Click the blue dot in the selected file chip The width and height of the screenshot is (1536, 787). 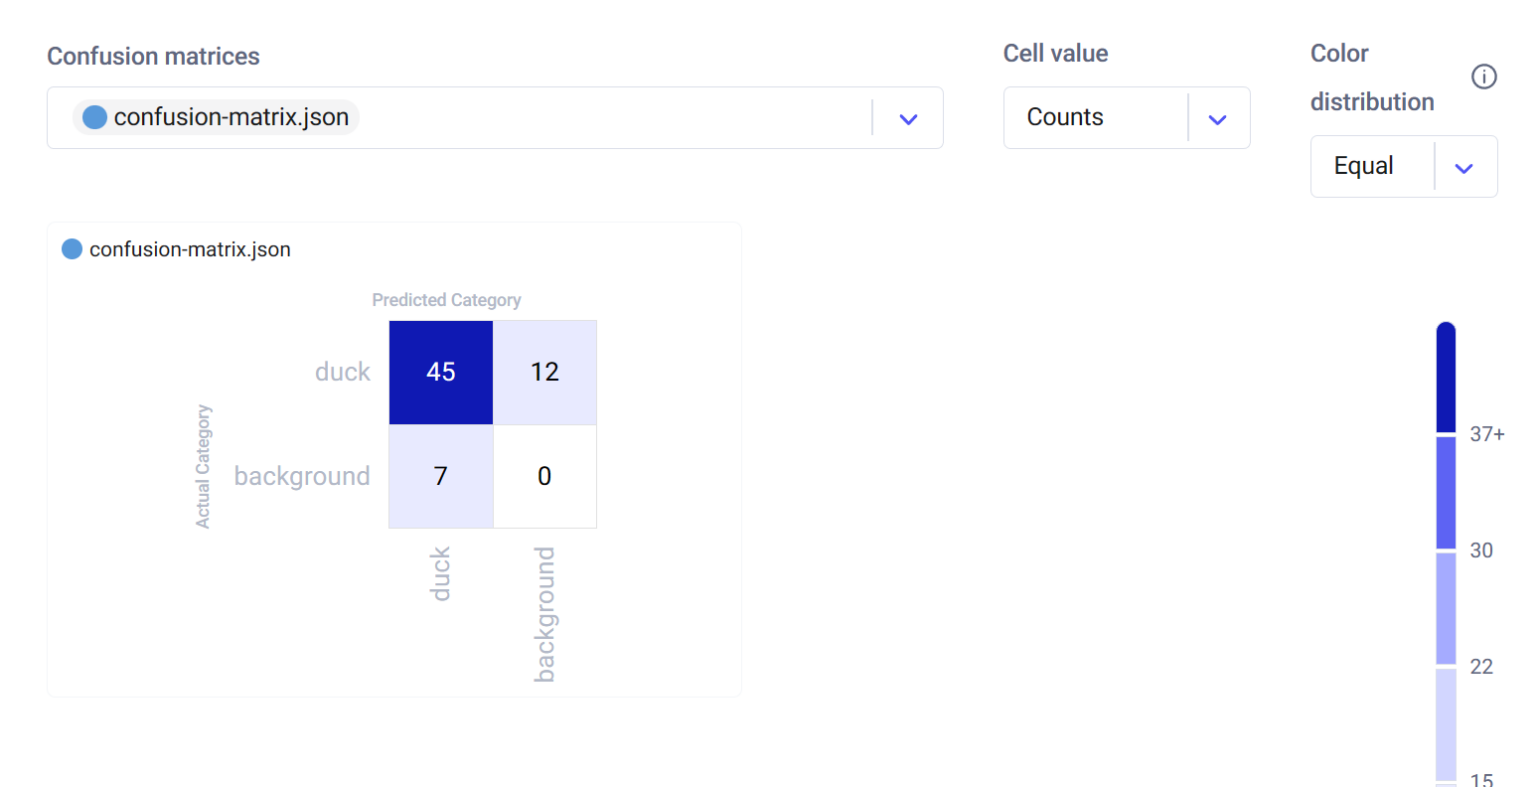click(95, 118)
